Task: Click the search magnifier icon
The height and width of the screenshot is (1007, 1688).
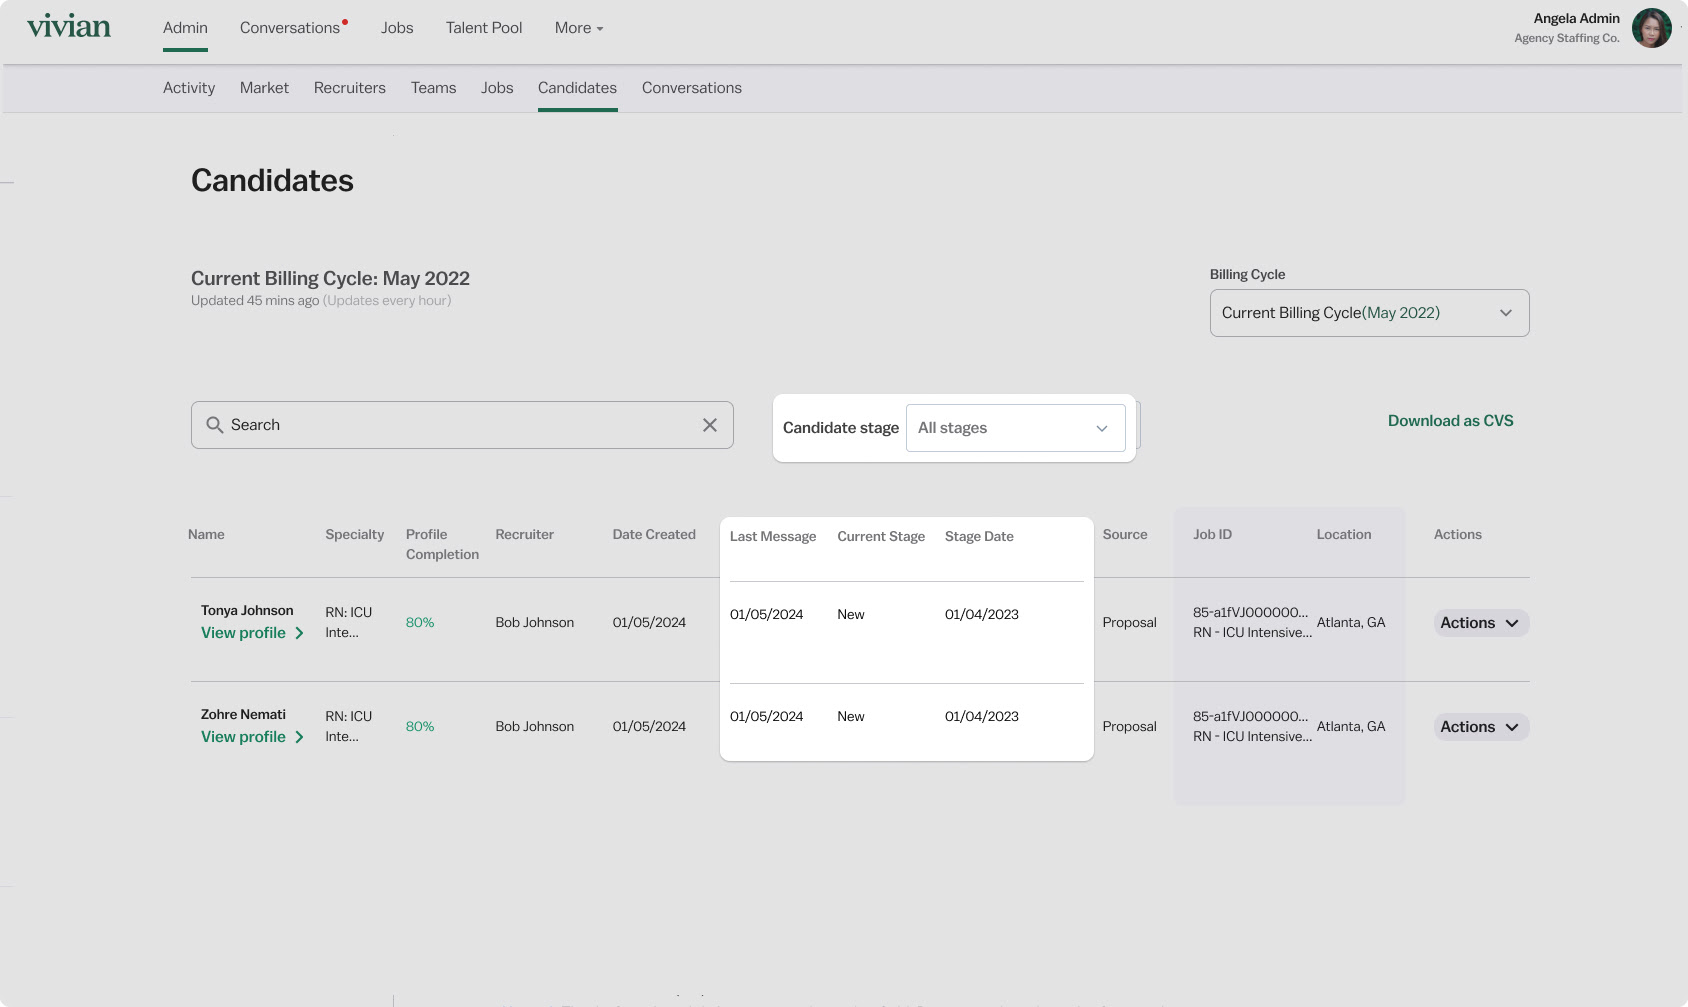Action: coord(214,425)
